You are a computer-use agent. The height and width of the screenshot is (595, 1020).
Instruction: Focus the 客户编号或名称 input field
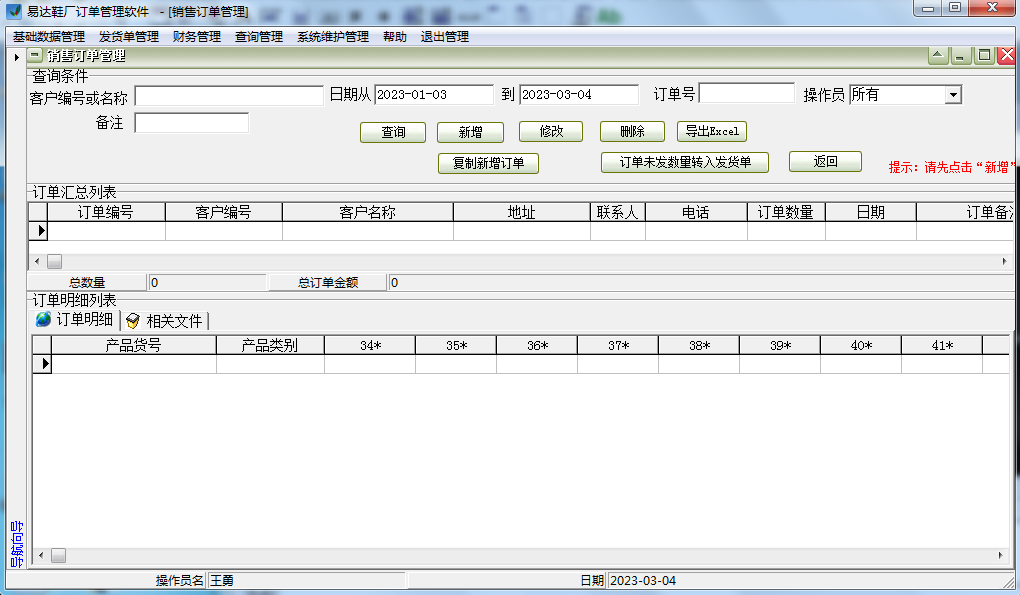coord(229,96)
